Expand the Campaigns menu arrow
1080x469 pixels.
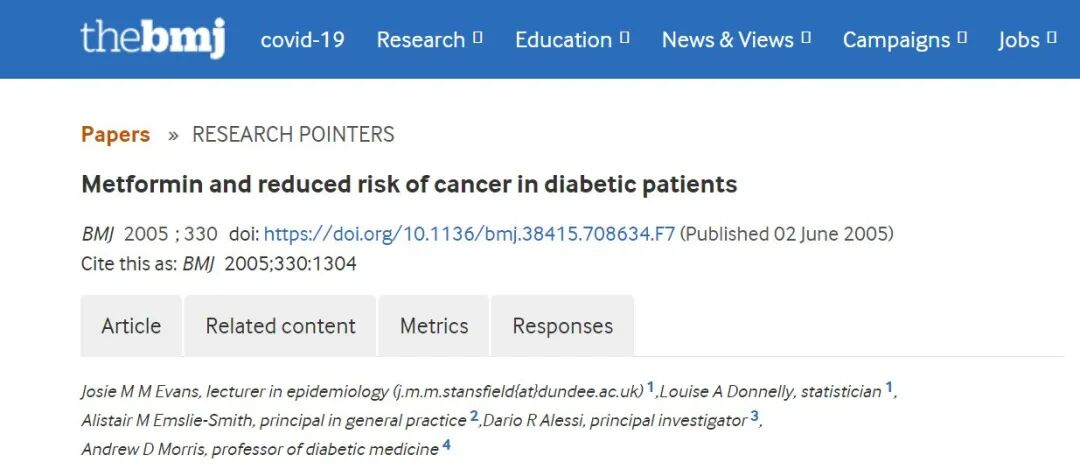[x=963, y=38]
